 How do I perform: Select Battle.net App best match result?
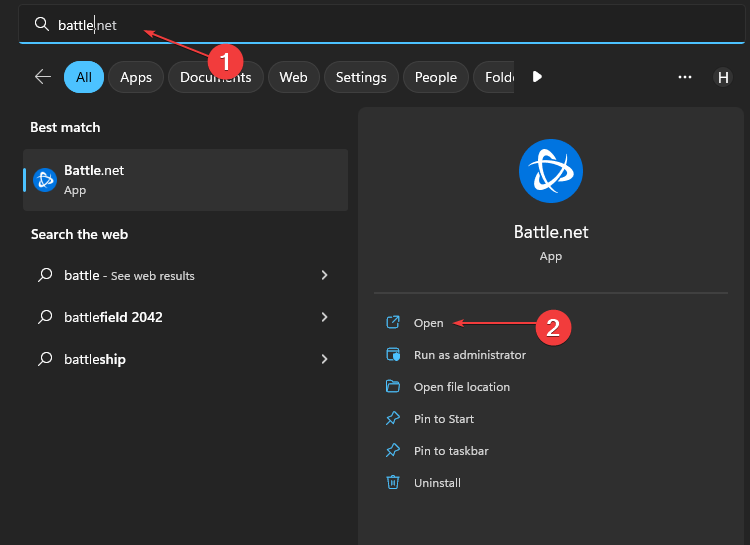point(186,180)
